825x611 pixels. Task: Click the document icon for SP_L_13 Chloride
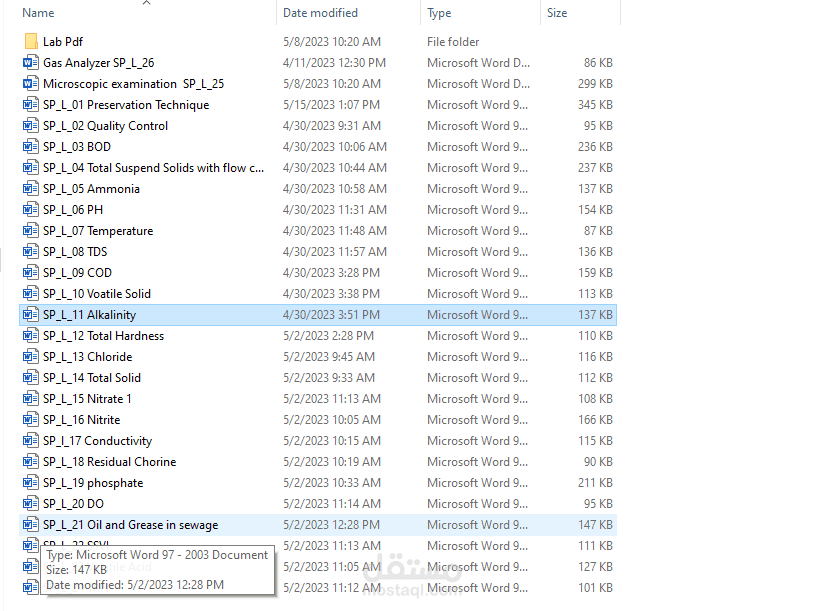click(31, 357)
